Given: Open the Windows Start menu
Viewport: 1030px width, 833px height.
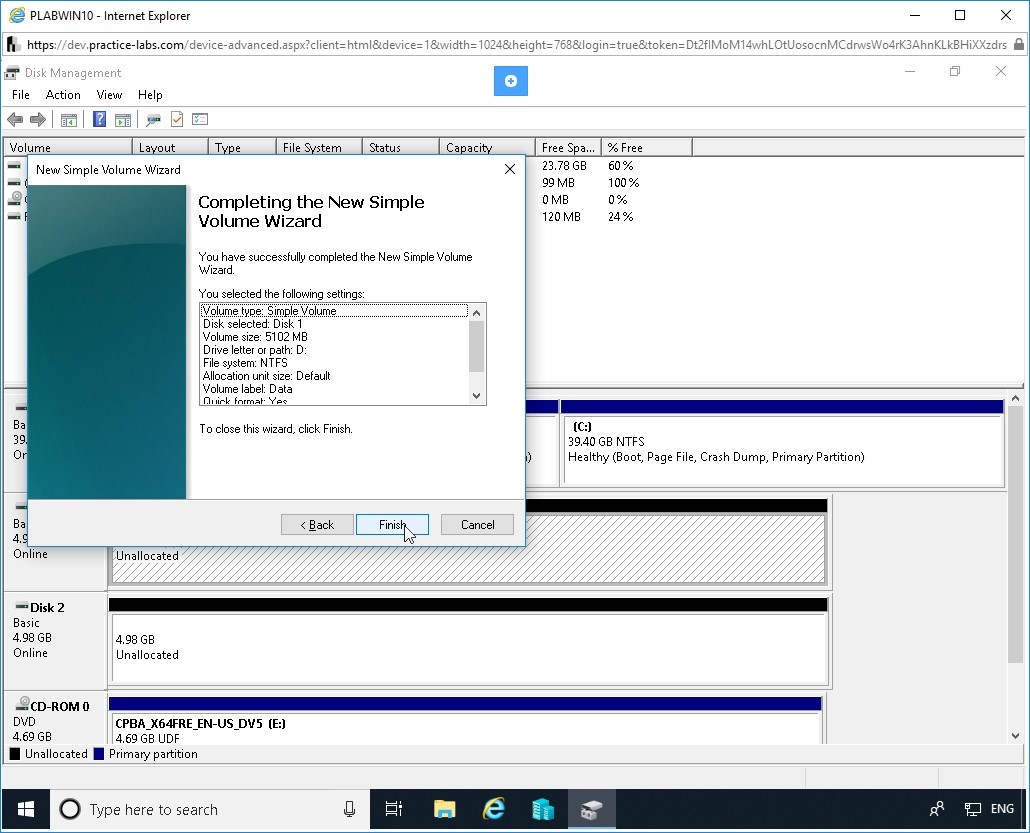Looking at the screenshot, I should pyautogui.click(x=26, y=809).
